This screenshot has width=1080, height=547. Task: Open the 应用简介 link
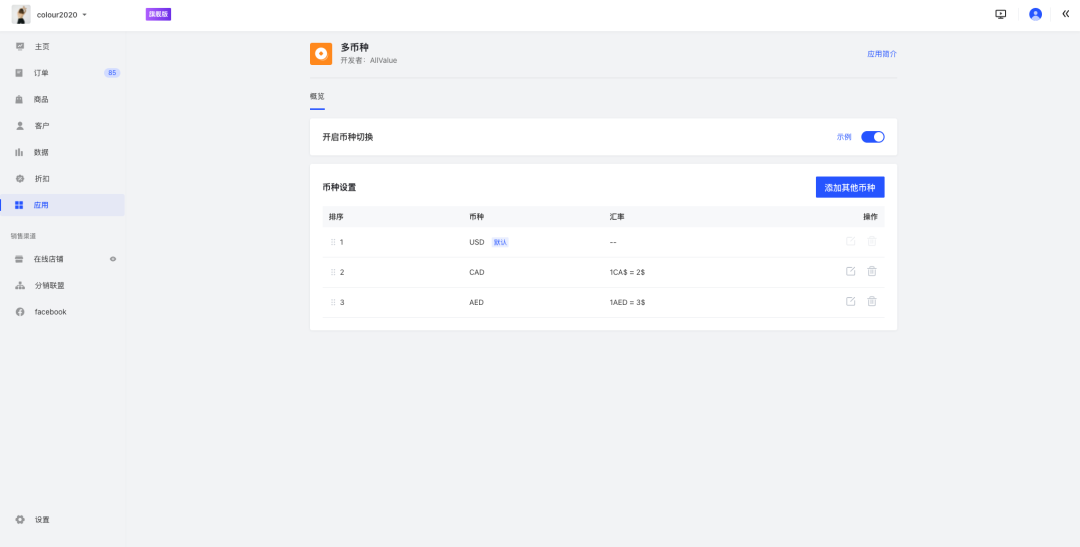pyautogui.click(x=882, y=54)
